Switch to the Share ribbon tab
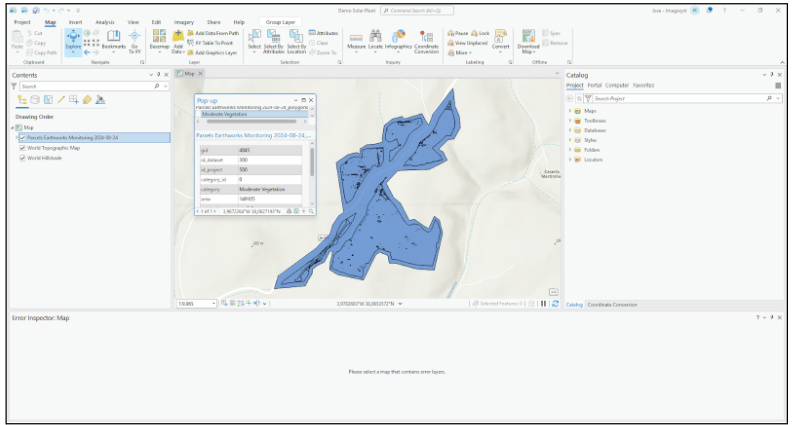This screenshot has height=425, width=797. click(x=213, y=22)
